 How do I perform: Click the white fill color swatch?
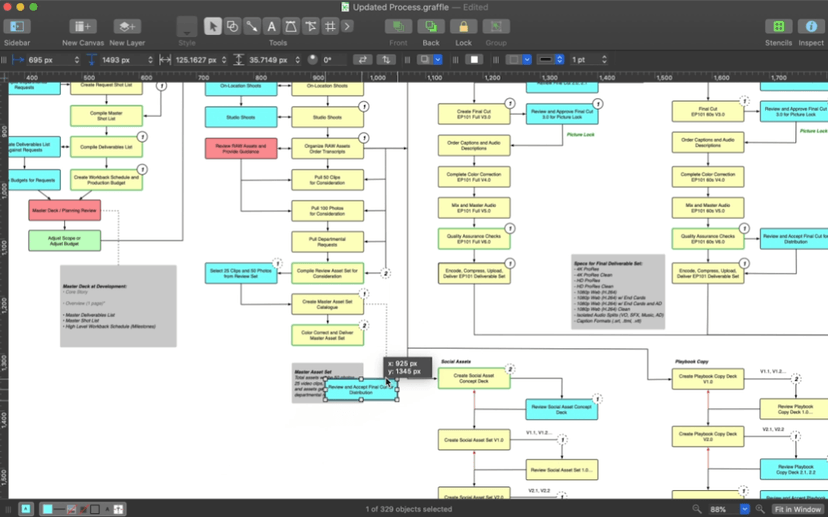click(474, 60)
